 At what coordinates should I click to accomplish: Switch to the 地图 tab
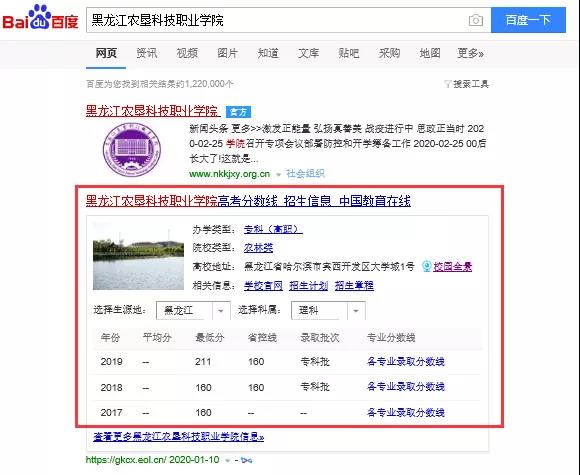pyautogui.click(x=429, y=53)
